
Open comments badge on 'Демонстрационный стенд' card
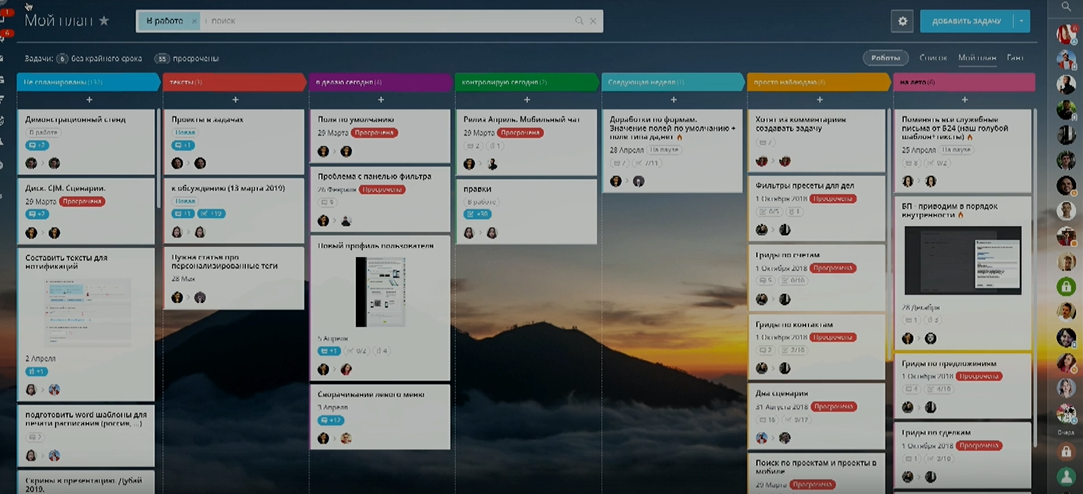37,145
